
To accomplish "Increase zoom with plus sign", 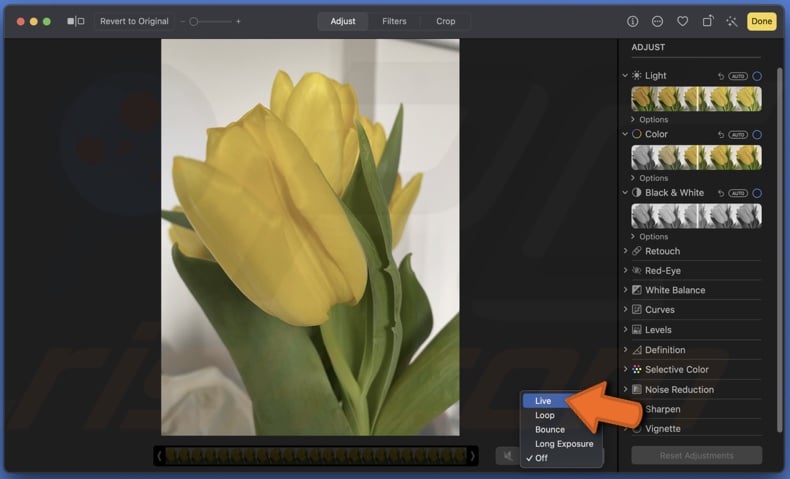I will [x=238, y=22].
